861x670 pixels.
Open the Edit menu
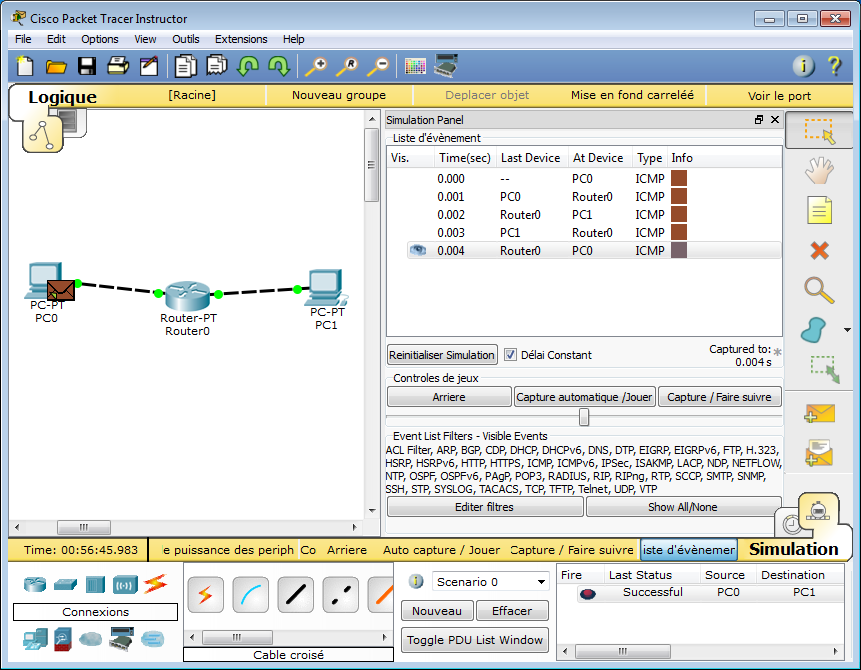[56, 39]
